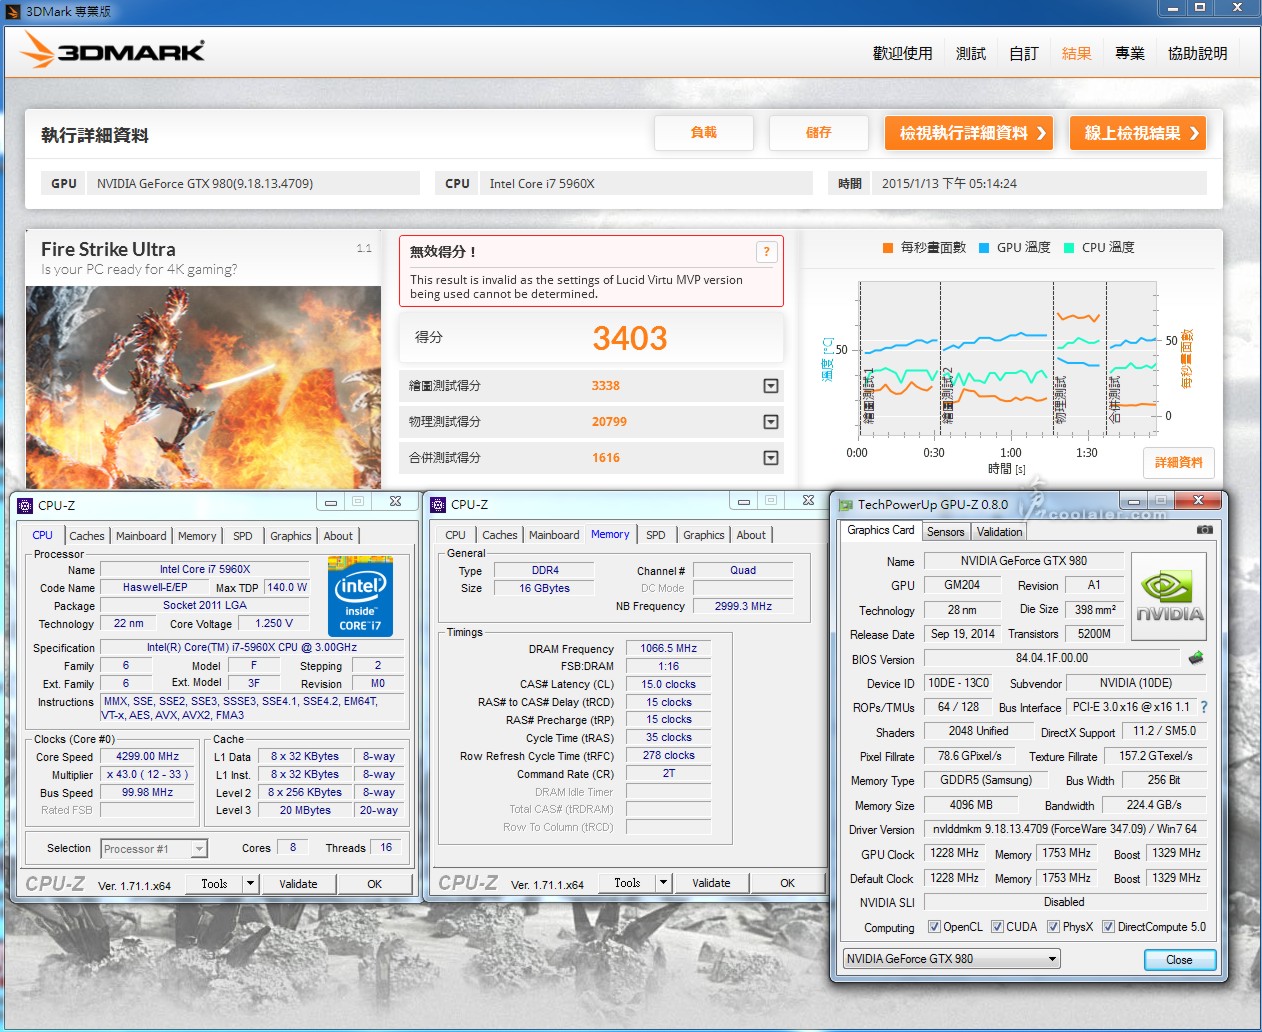Image resolution: width=1262 pixels, height=1032 pixels.
Task: Click View result online orange button
Action: pos(1138,133)
